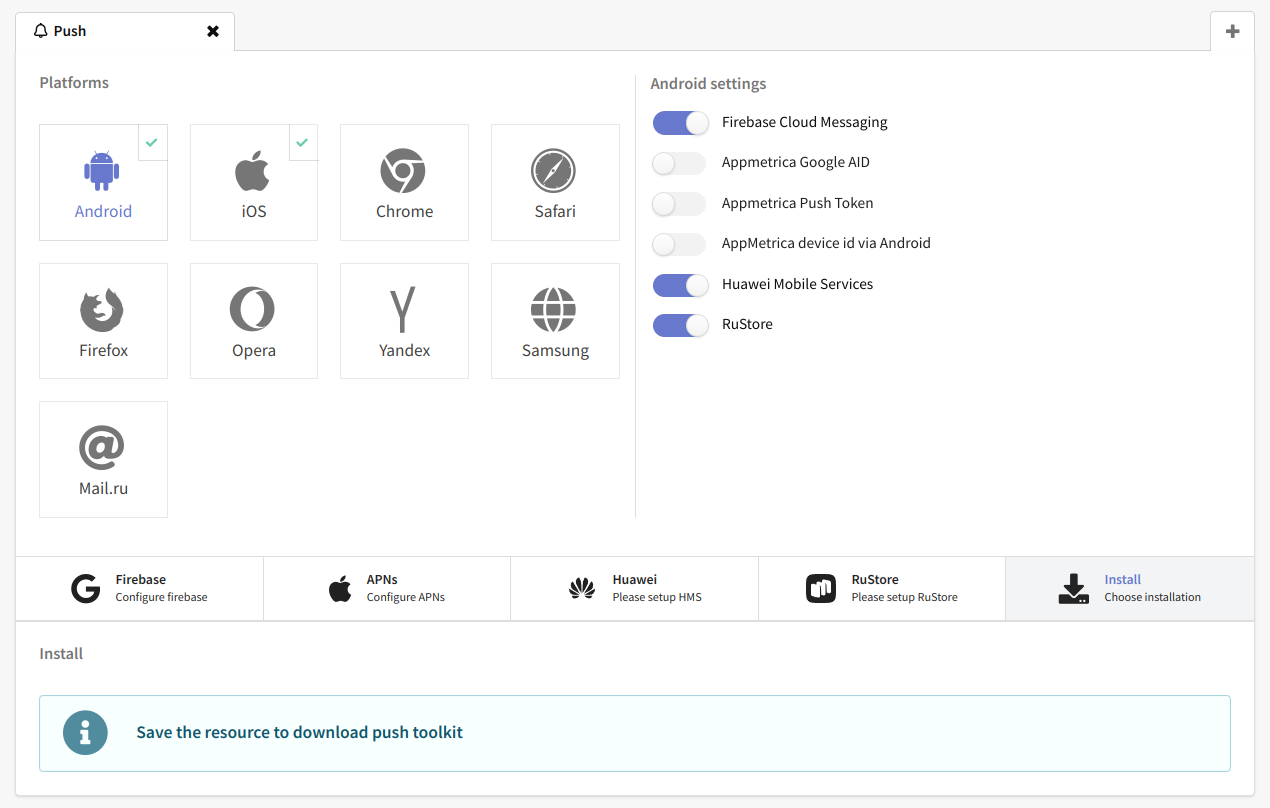Go to the Huawei setup tab

coord(634,589)
